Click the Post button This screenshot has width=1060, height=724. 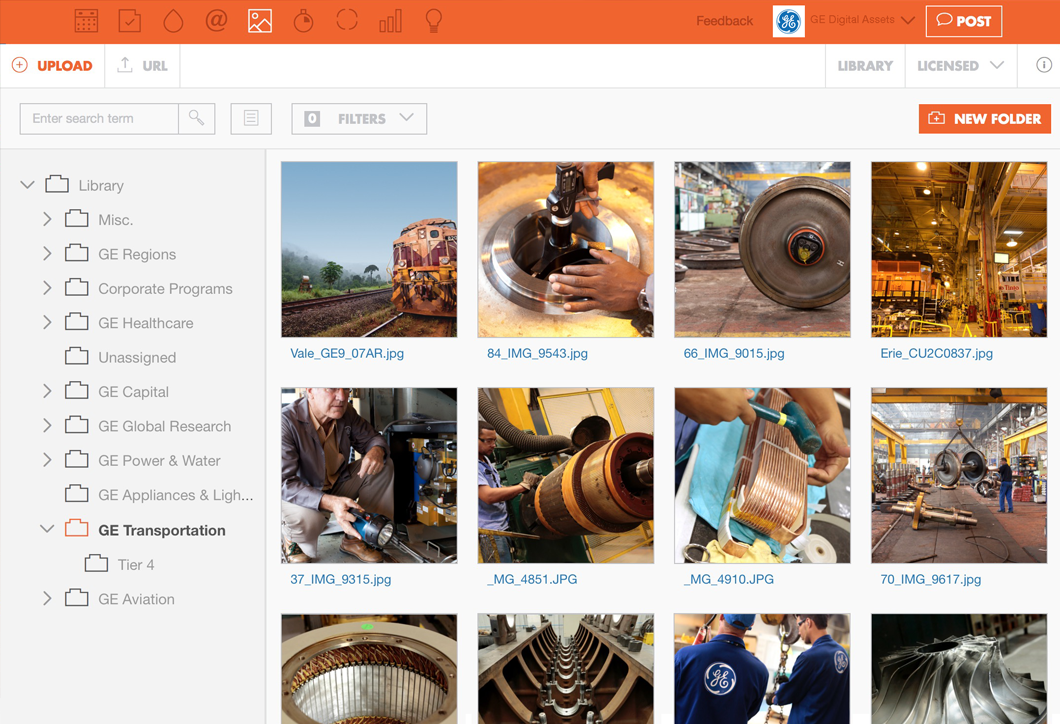click(964, 21)
